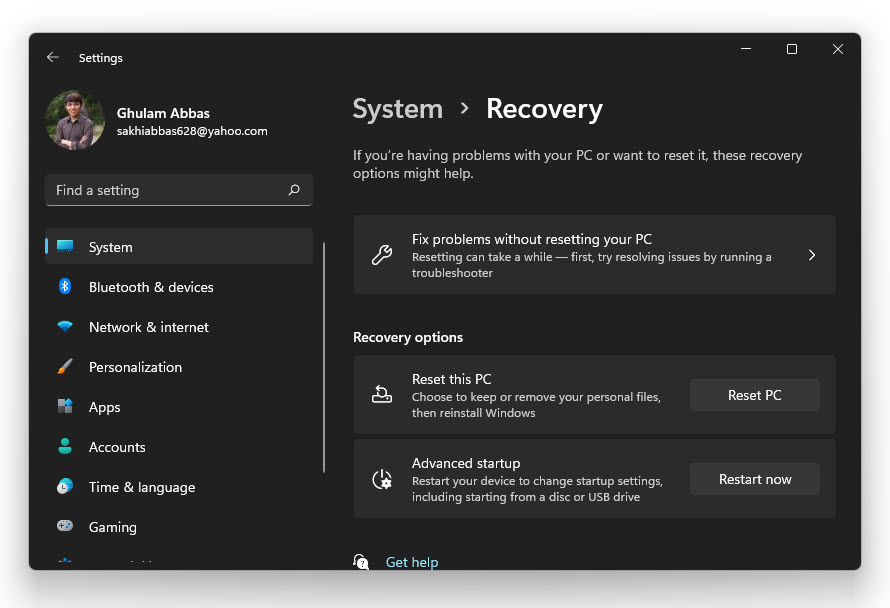Click the Personalization paintbrush icon
The image size is (890, 608).
(x=65, y=366)
